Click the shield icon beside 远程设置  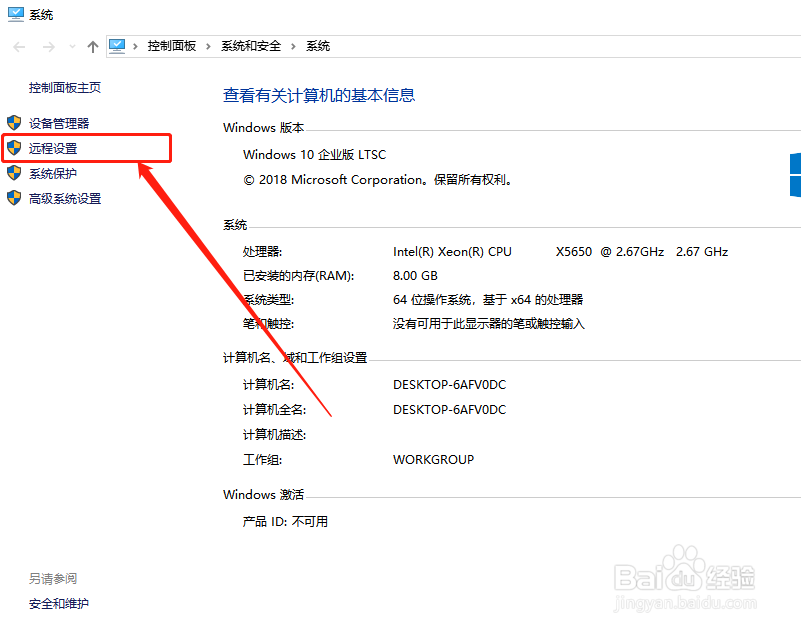point(14,148)
